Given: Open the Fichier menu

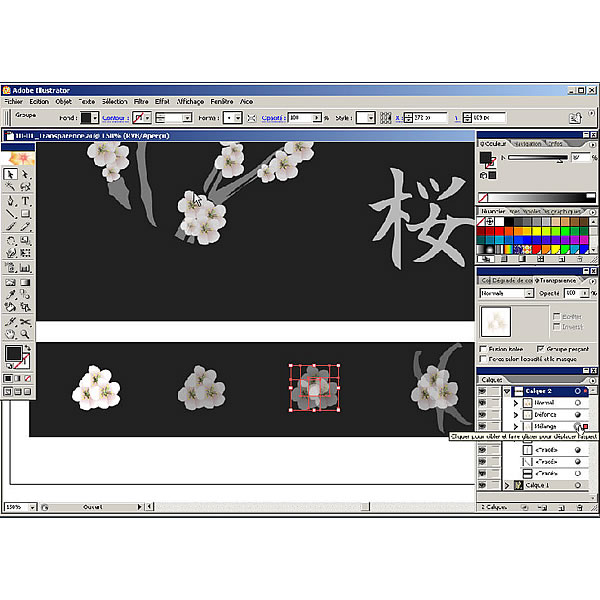Looking at the screenshot, I should pyautogui.click(x=14, y=101).
